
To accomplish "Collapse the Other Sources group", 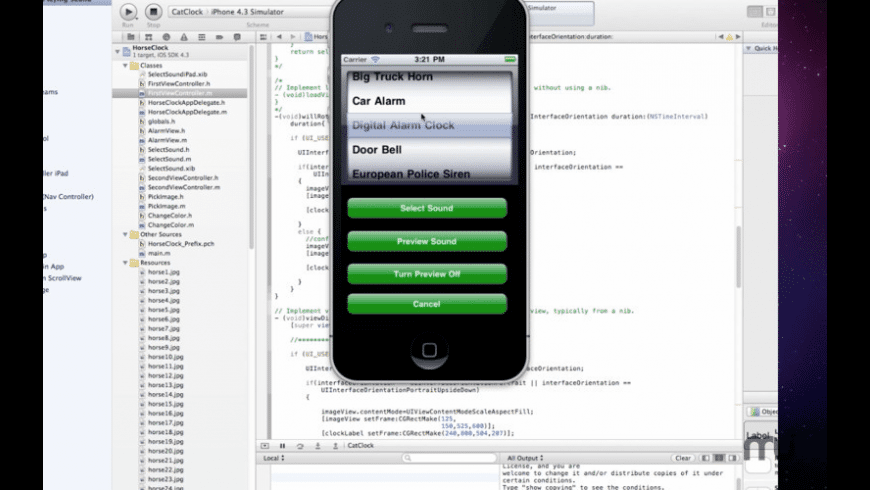I will click(125, 234).
